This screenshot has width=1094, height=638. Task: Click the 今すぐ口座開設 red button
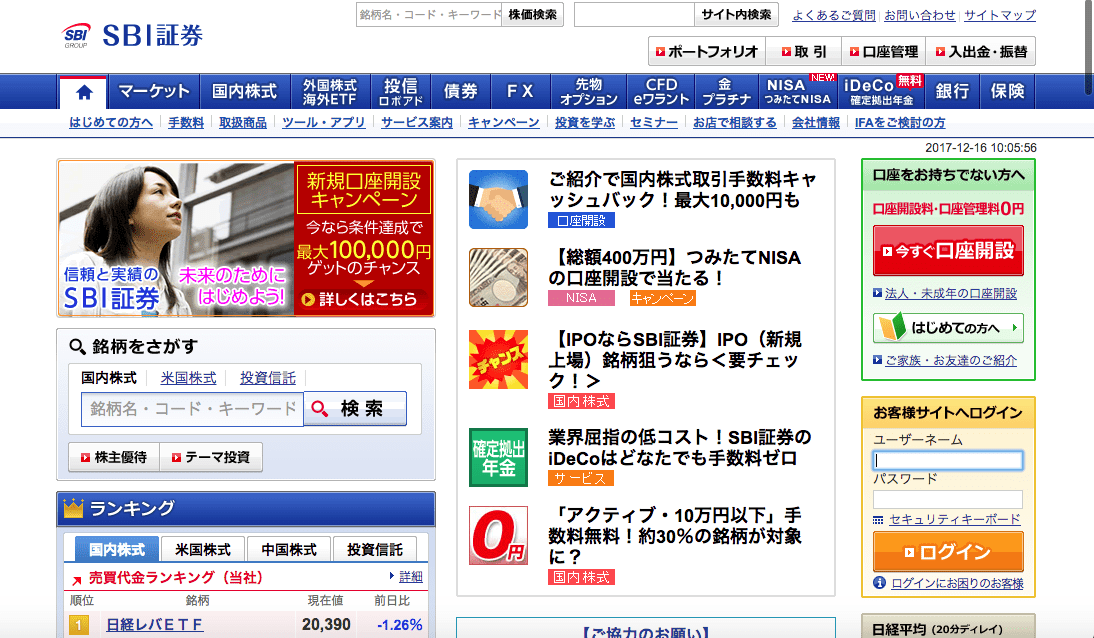pyautogui.click(x=947, y=250)
